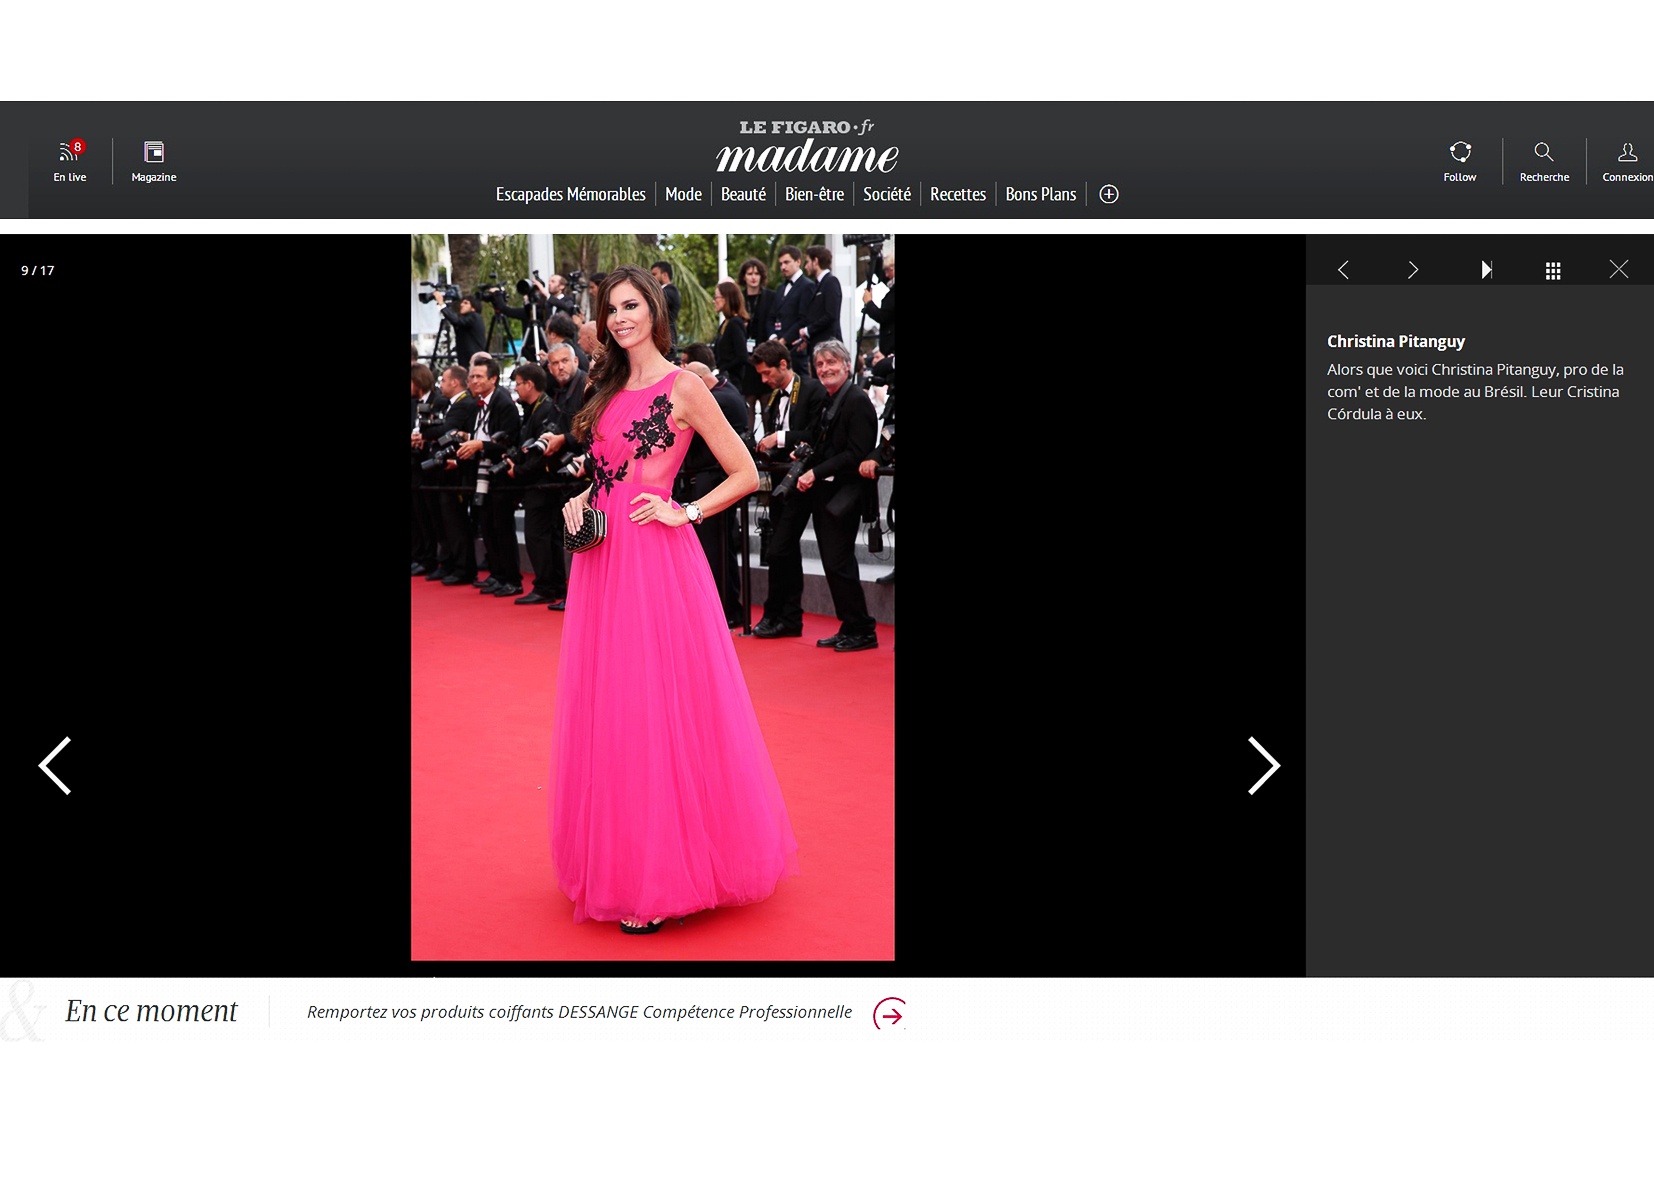This screenshot has width=1654, height=1181.
Task: Click the DESSANGE promotion link
Action: (579, 1012)
